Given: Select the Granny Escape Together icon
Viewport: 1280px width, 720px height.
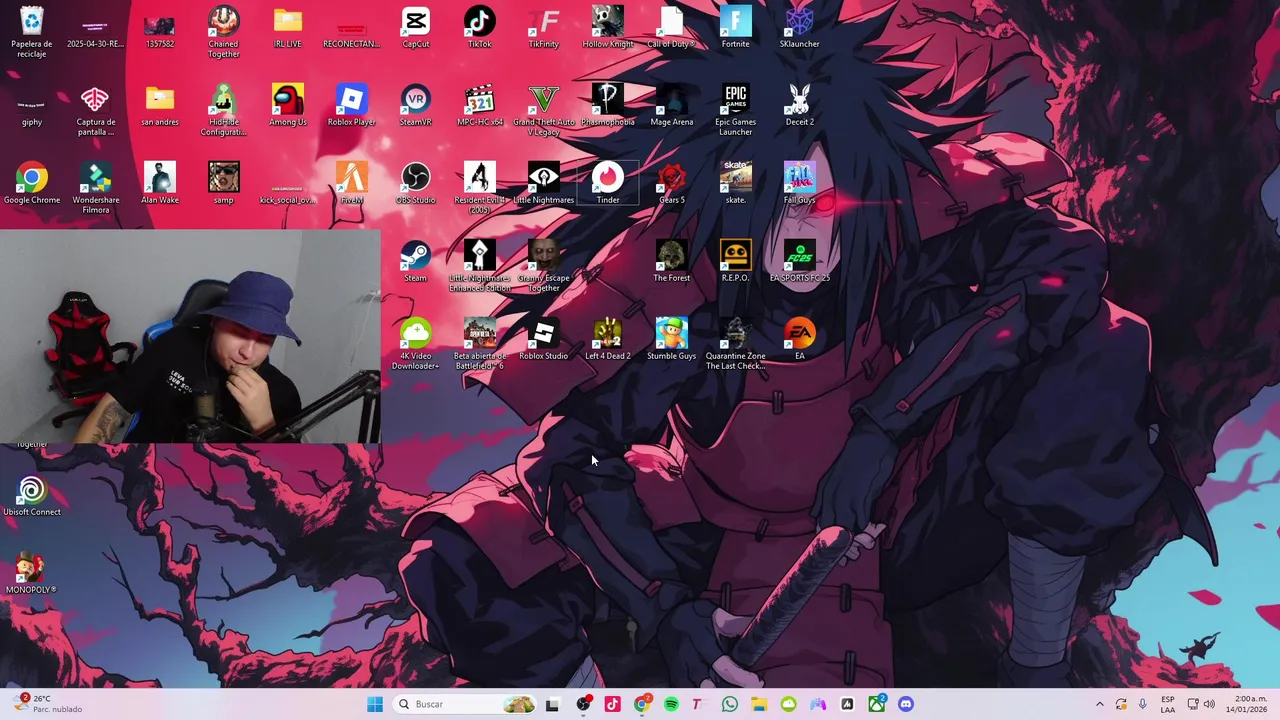Looking at the screenshot, I should (x=544, y=266).
